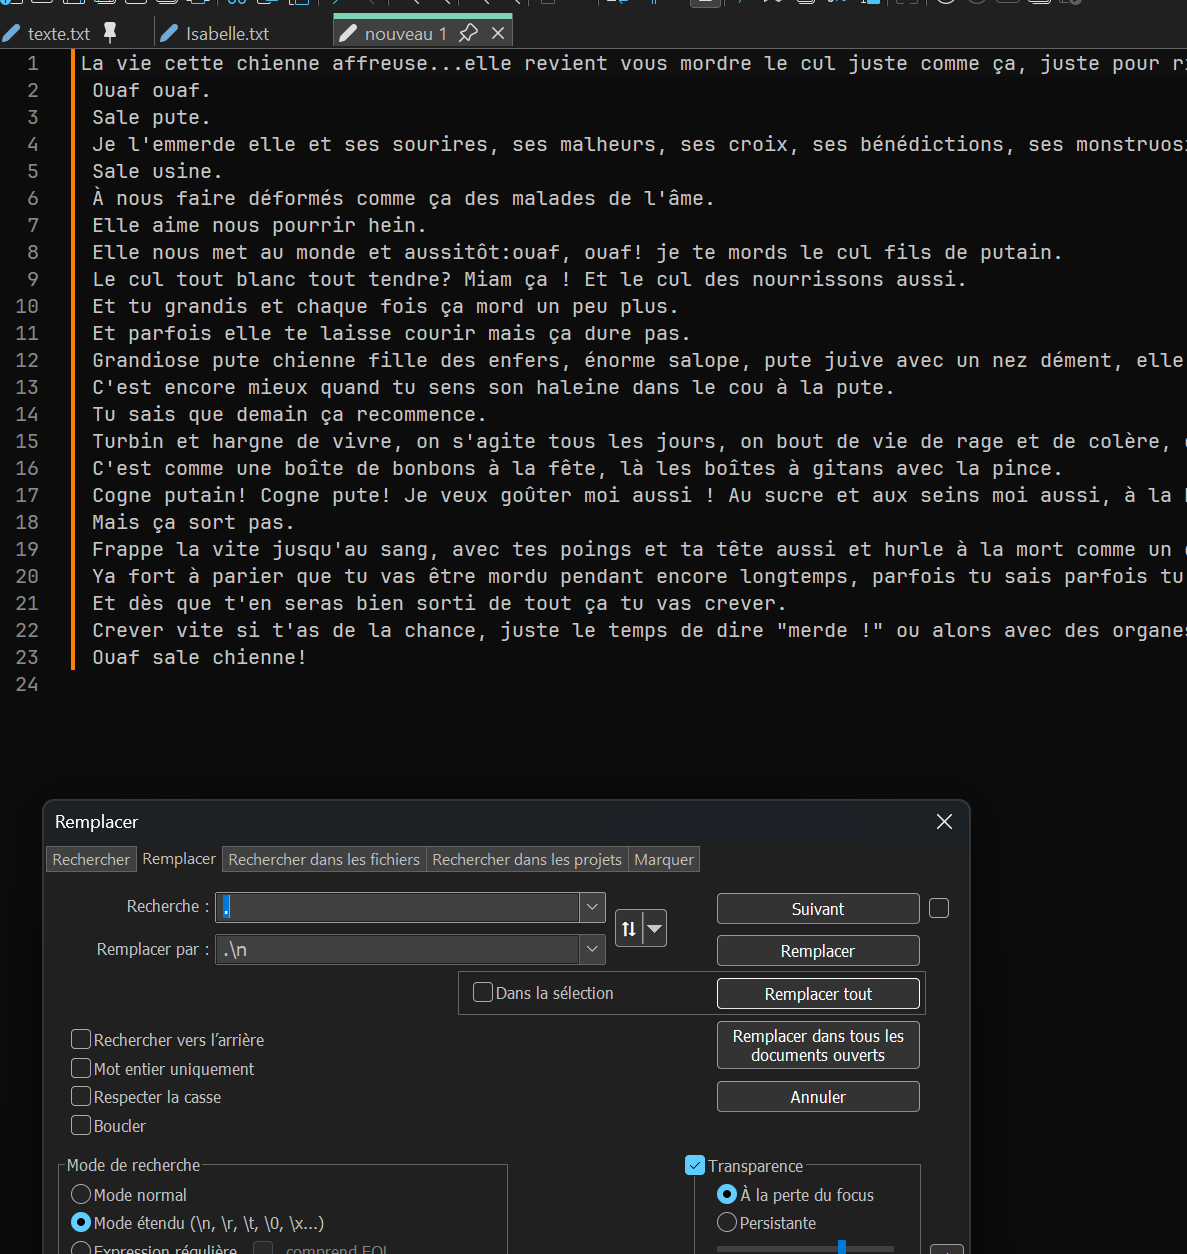1187x1254 pixels.
Task: Close the nouveau 1 tab
Action: tap(498, 33)
